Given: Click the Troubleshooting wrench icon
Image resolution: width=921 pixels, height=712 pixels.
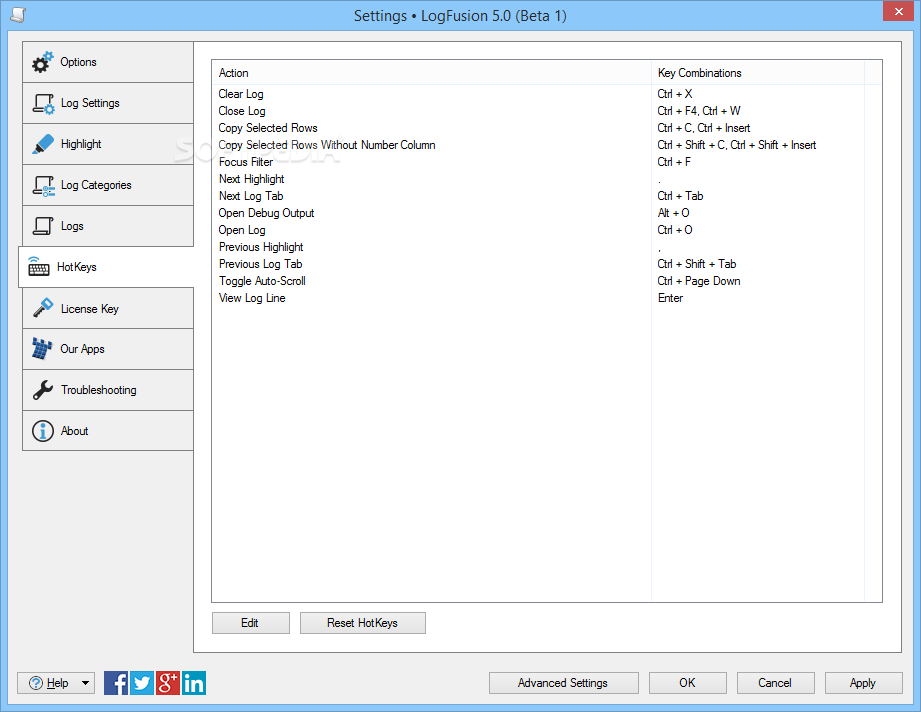Looking at the screenshot, I should 43,390.
